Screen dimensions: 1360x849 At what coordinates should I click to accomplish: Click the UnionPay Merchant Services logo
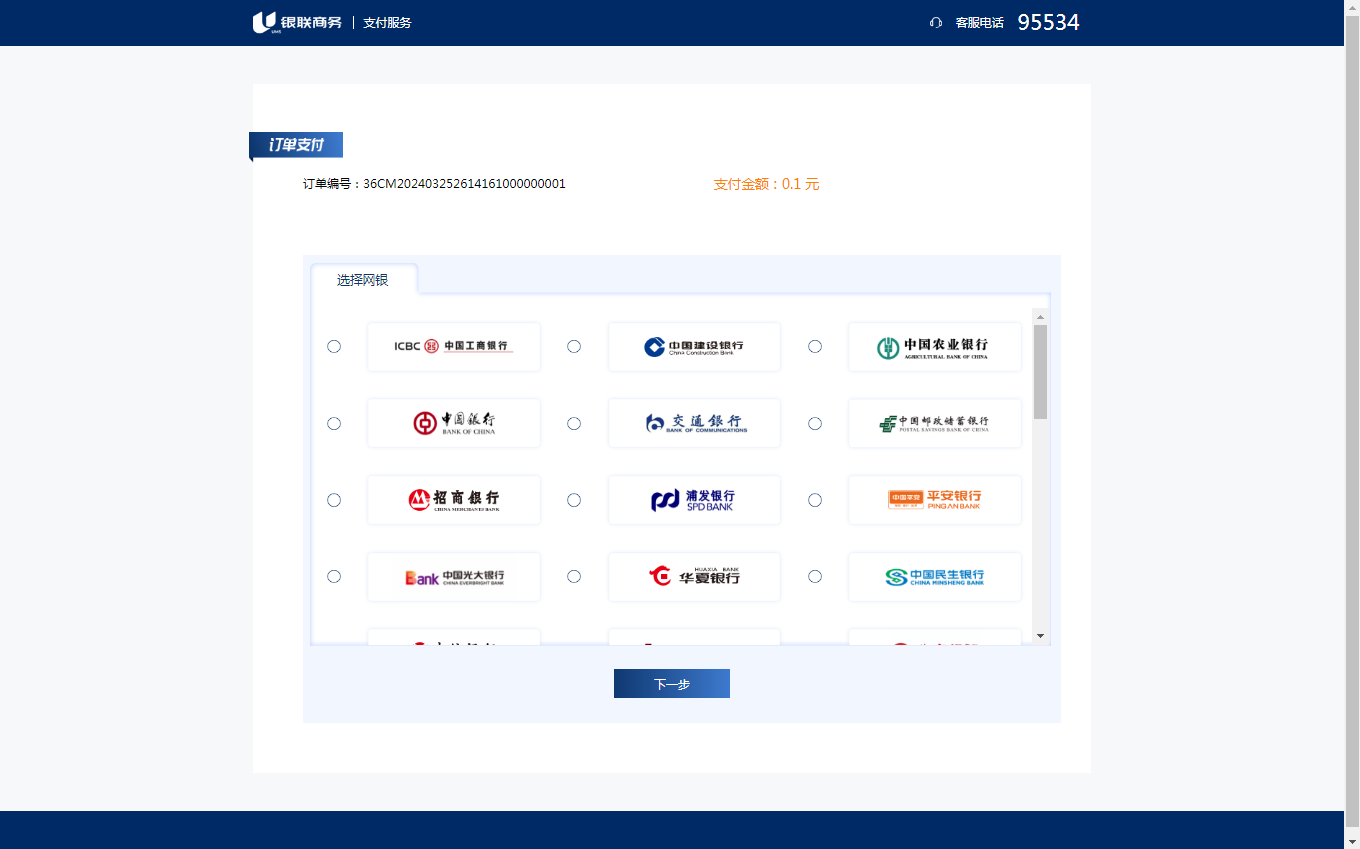coord(297,22)
